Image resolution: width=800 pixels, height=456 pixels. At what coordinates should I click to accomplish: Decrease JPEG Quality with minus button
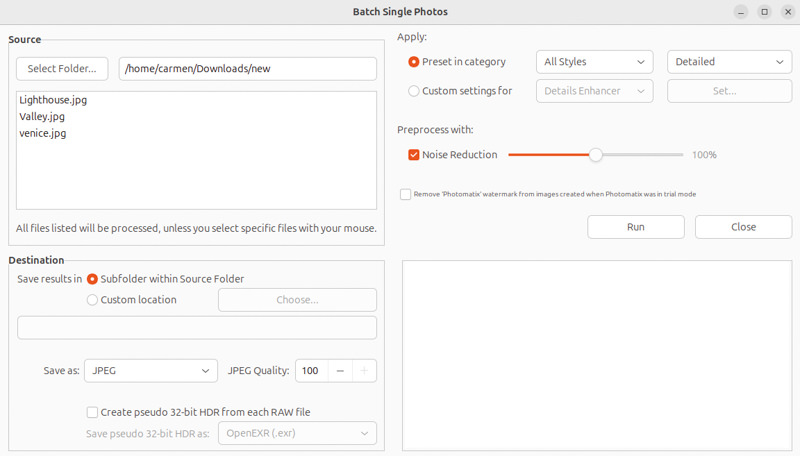pos(340,371)
